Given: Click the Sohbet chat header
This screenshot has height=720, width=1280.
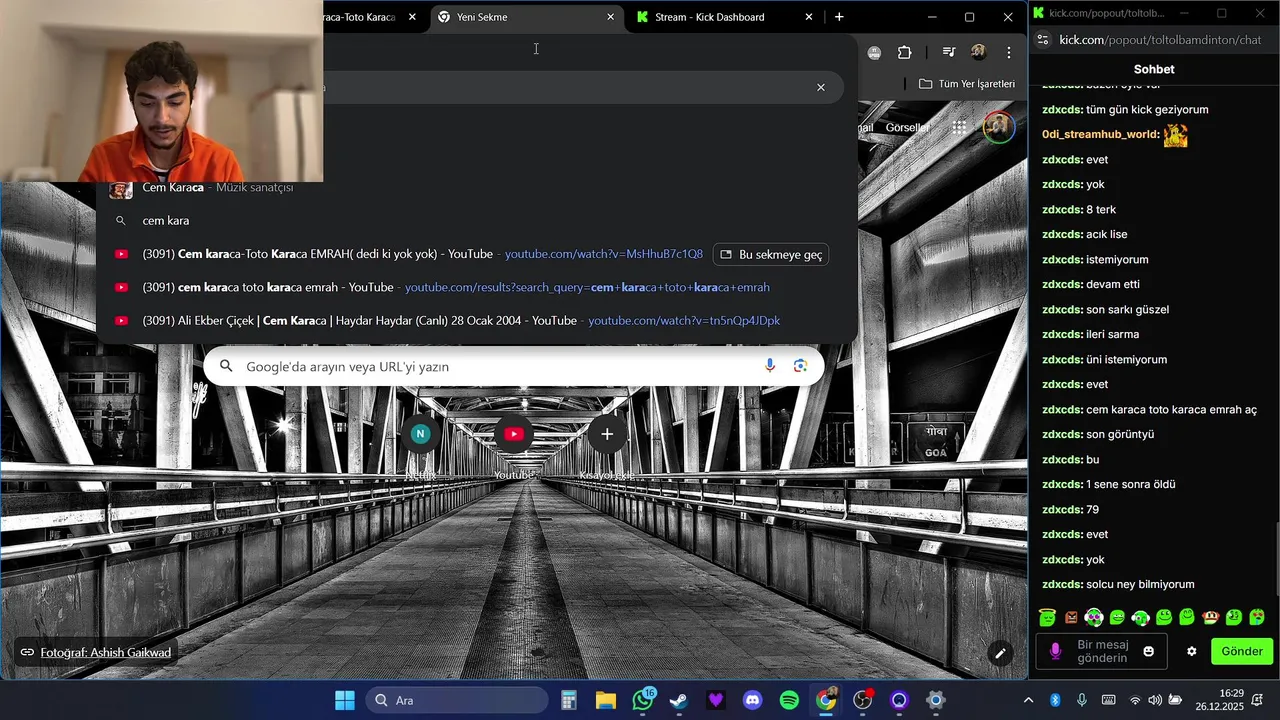Looking at the screenshot, I should point(1154,69).
